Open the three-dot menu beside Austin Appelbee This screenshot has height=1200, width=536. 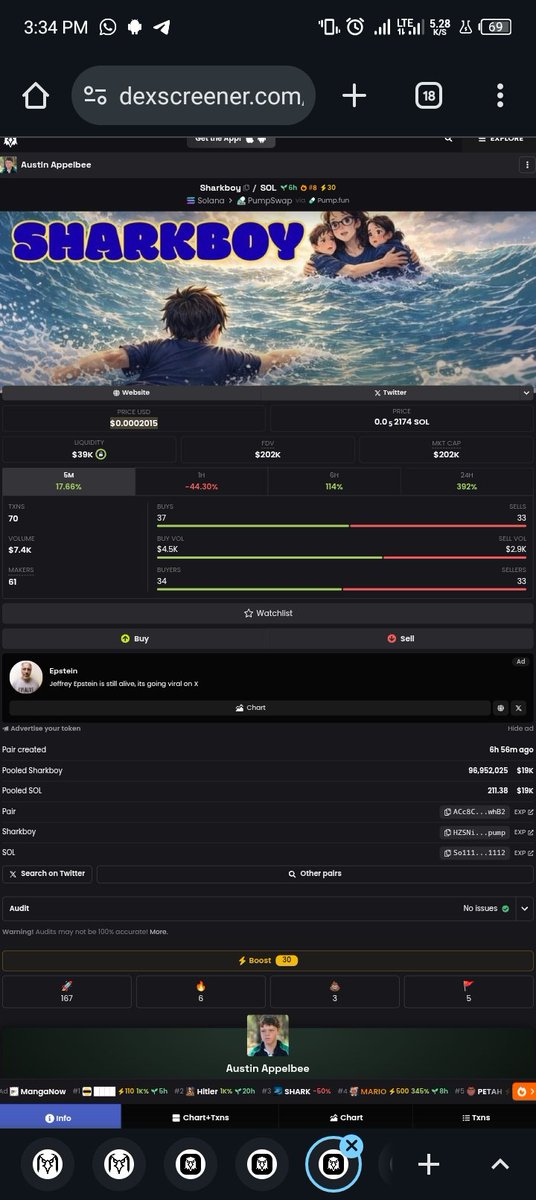(526, 165)
